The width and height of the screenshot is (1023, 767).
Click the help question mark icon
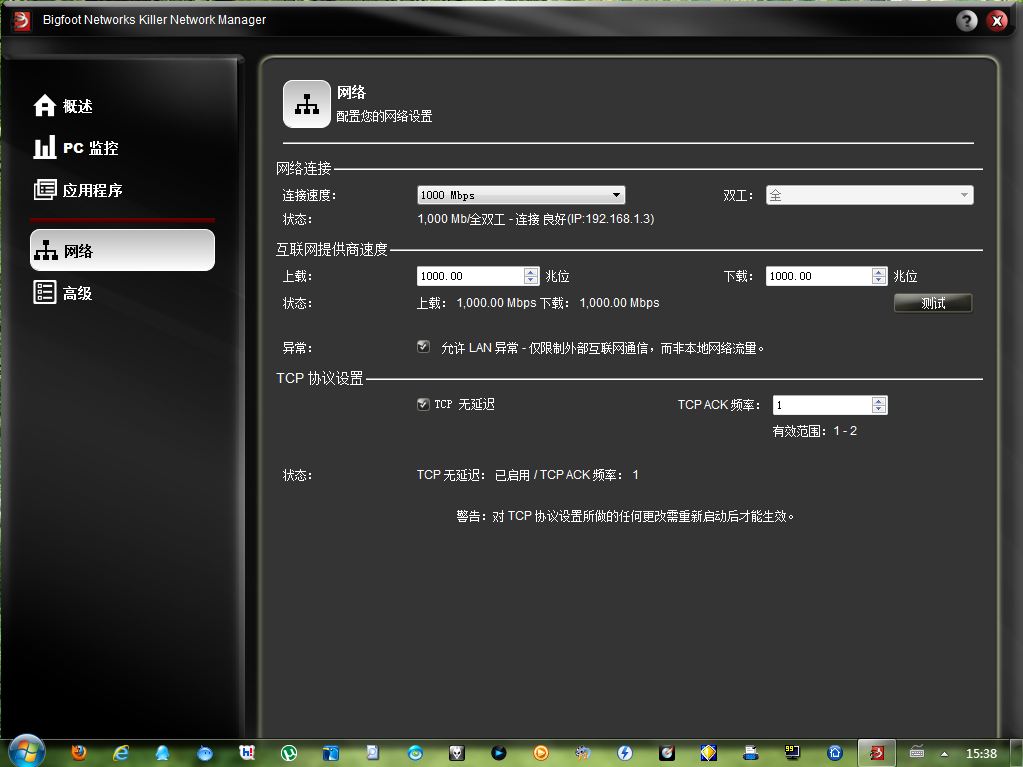coord(967,21)
